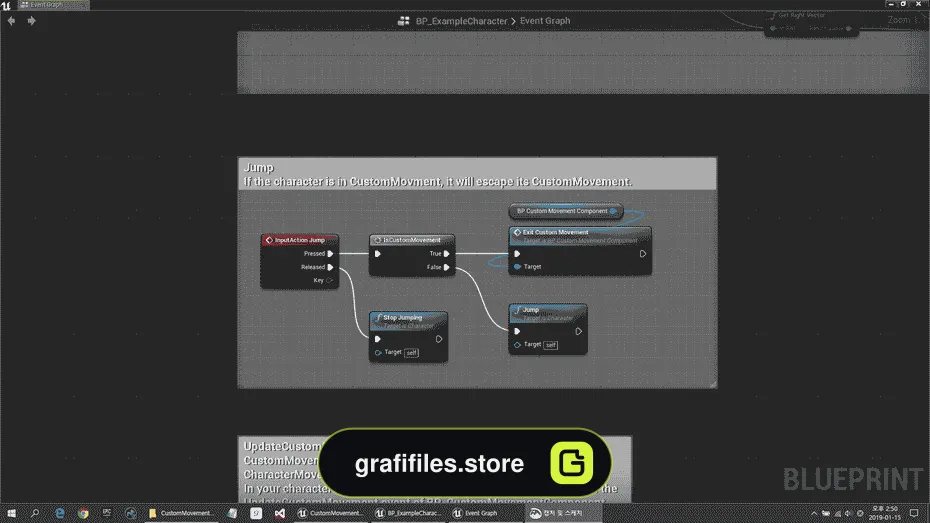Select the InputAction Jump node title
The height and width of the screenshot is (523, 930).
coord(300,240)
